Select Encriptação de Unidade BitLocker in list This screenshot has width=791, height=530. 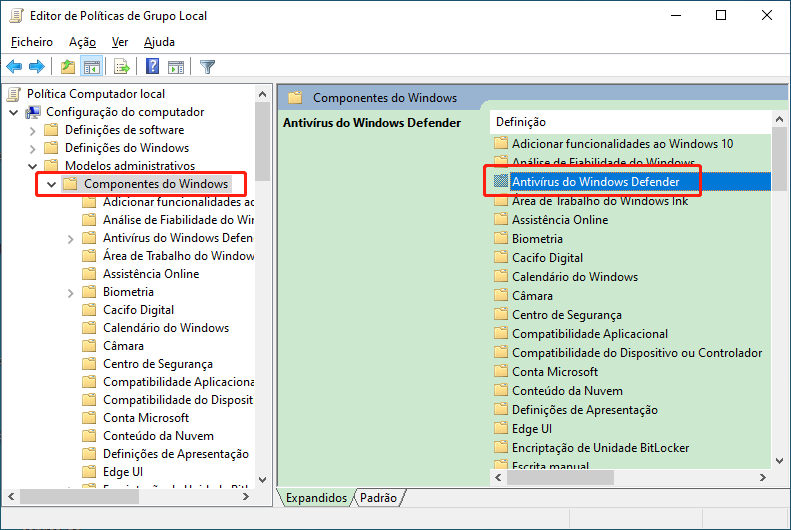click(x=600, y=448)
